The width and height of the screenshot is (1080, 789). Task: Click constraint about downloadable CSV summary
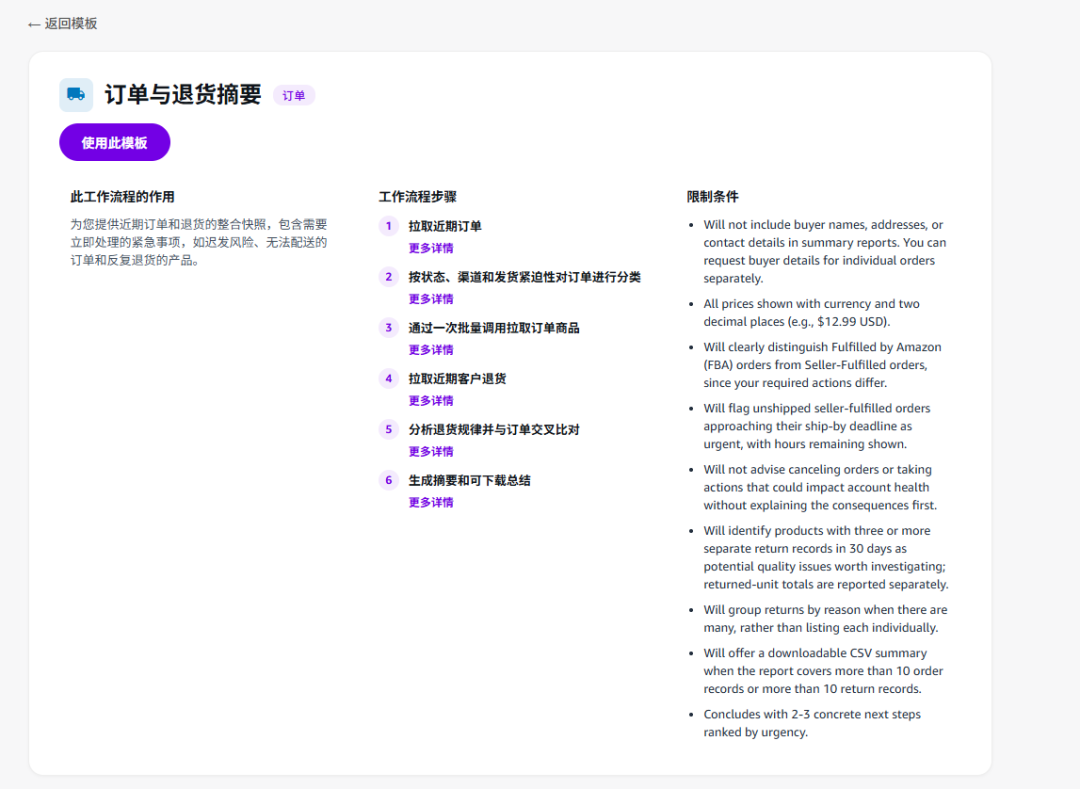pos(823,671)
